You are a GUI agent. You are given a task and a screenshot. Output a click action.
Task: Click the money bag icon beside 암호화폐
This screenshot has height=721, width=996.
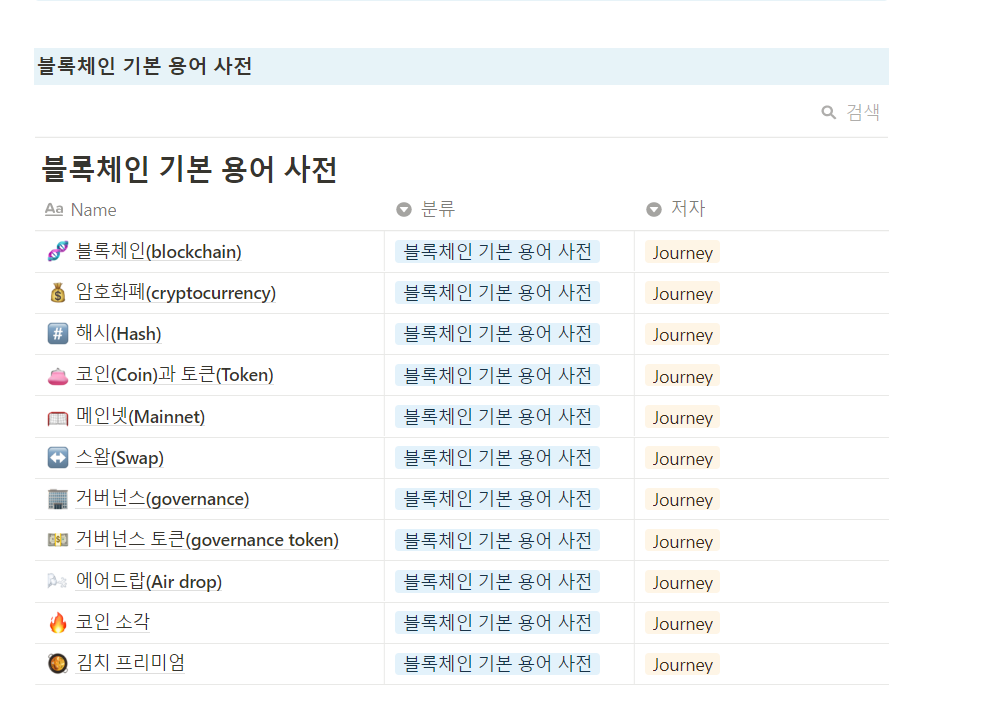[x=58, y=293]
